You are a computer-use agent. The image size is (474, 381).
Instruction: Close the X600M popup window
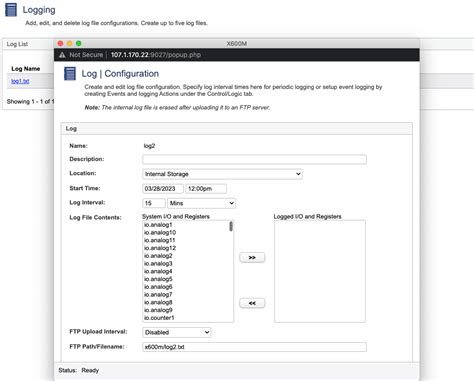pyautogui.click(x=60, y=43)
